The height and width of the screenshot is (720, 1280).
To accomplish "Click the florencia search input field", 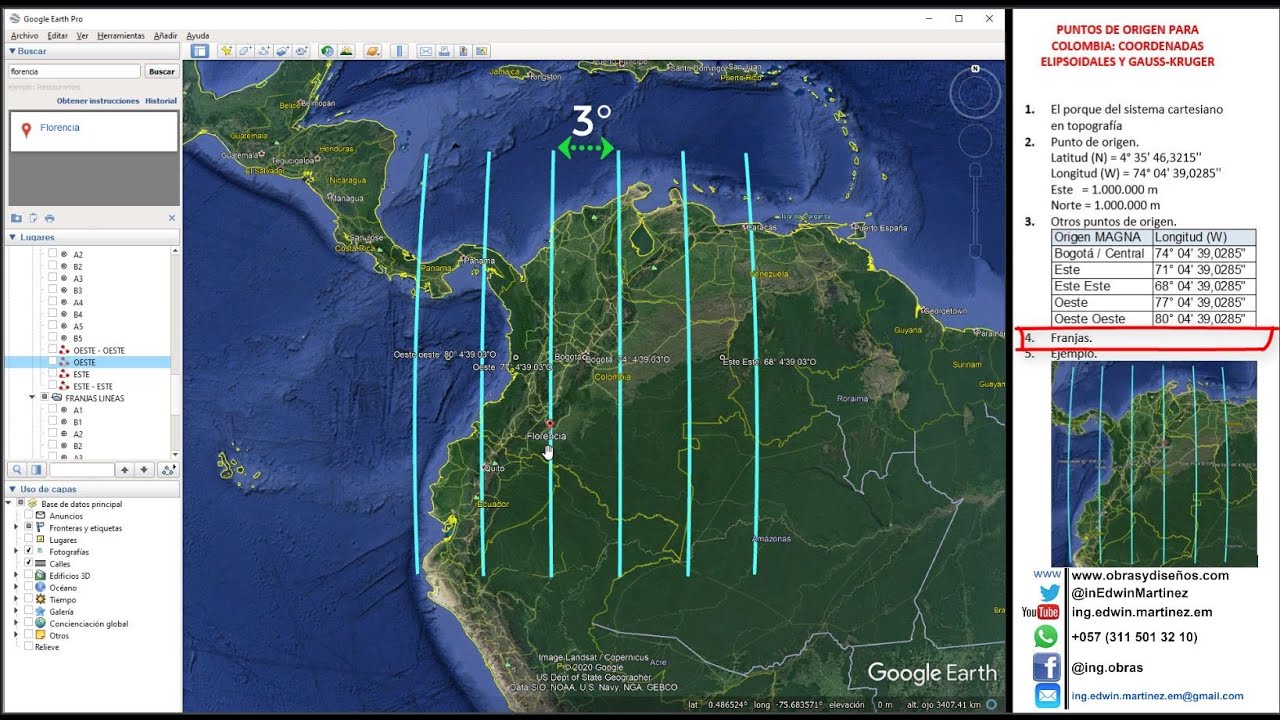I will pos(74,72).
